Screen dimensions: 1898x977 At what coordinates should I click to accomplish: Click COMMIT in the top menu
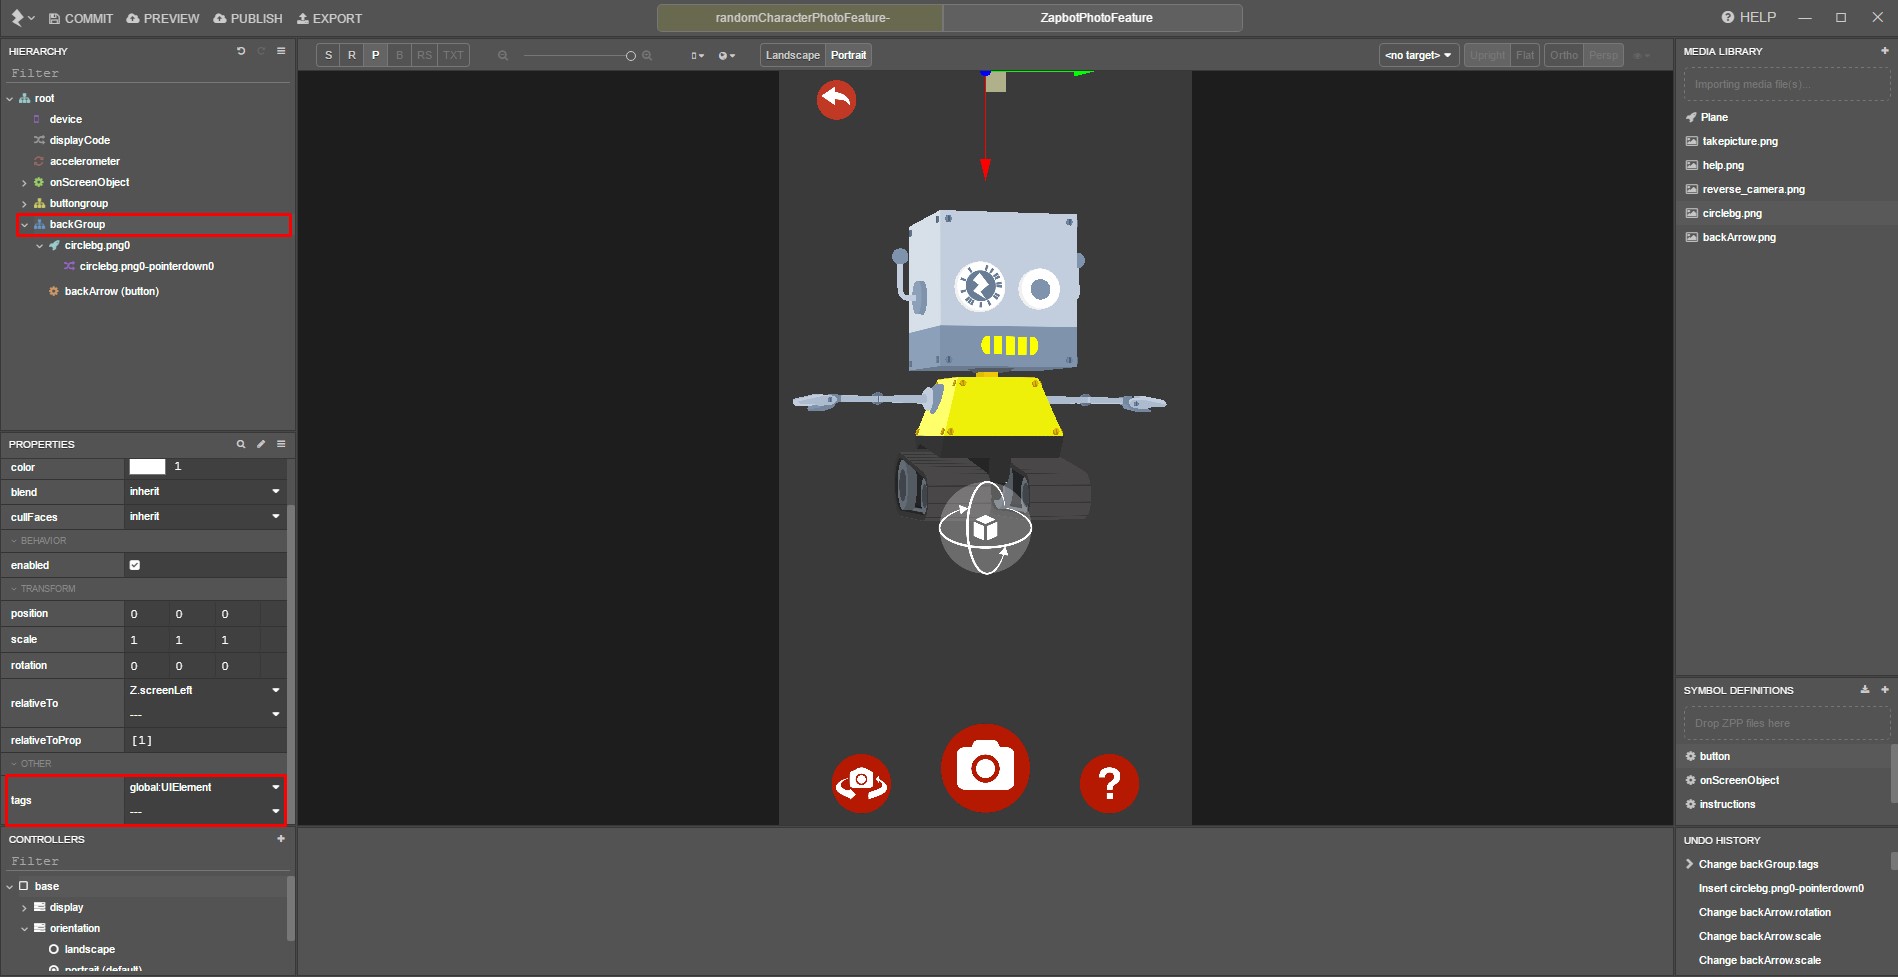[x=80, y=19]
